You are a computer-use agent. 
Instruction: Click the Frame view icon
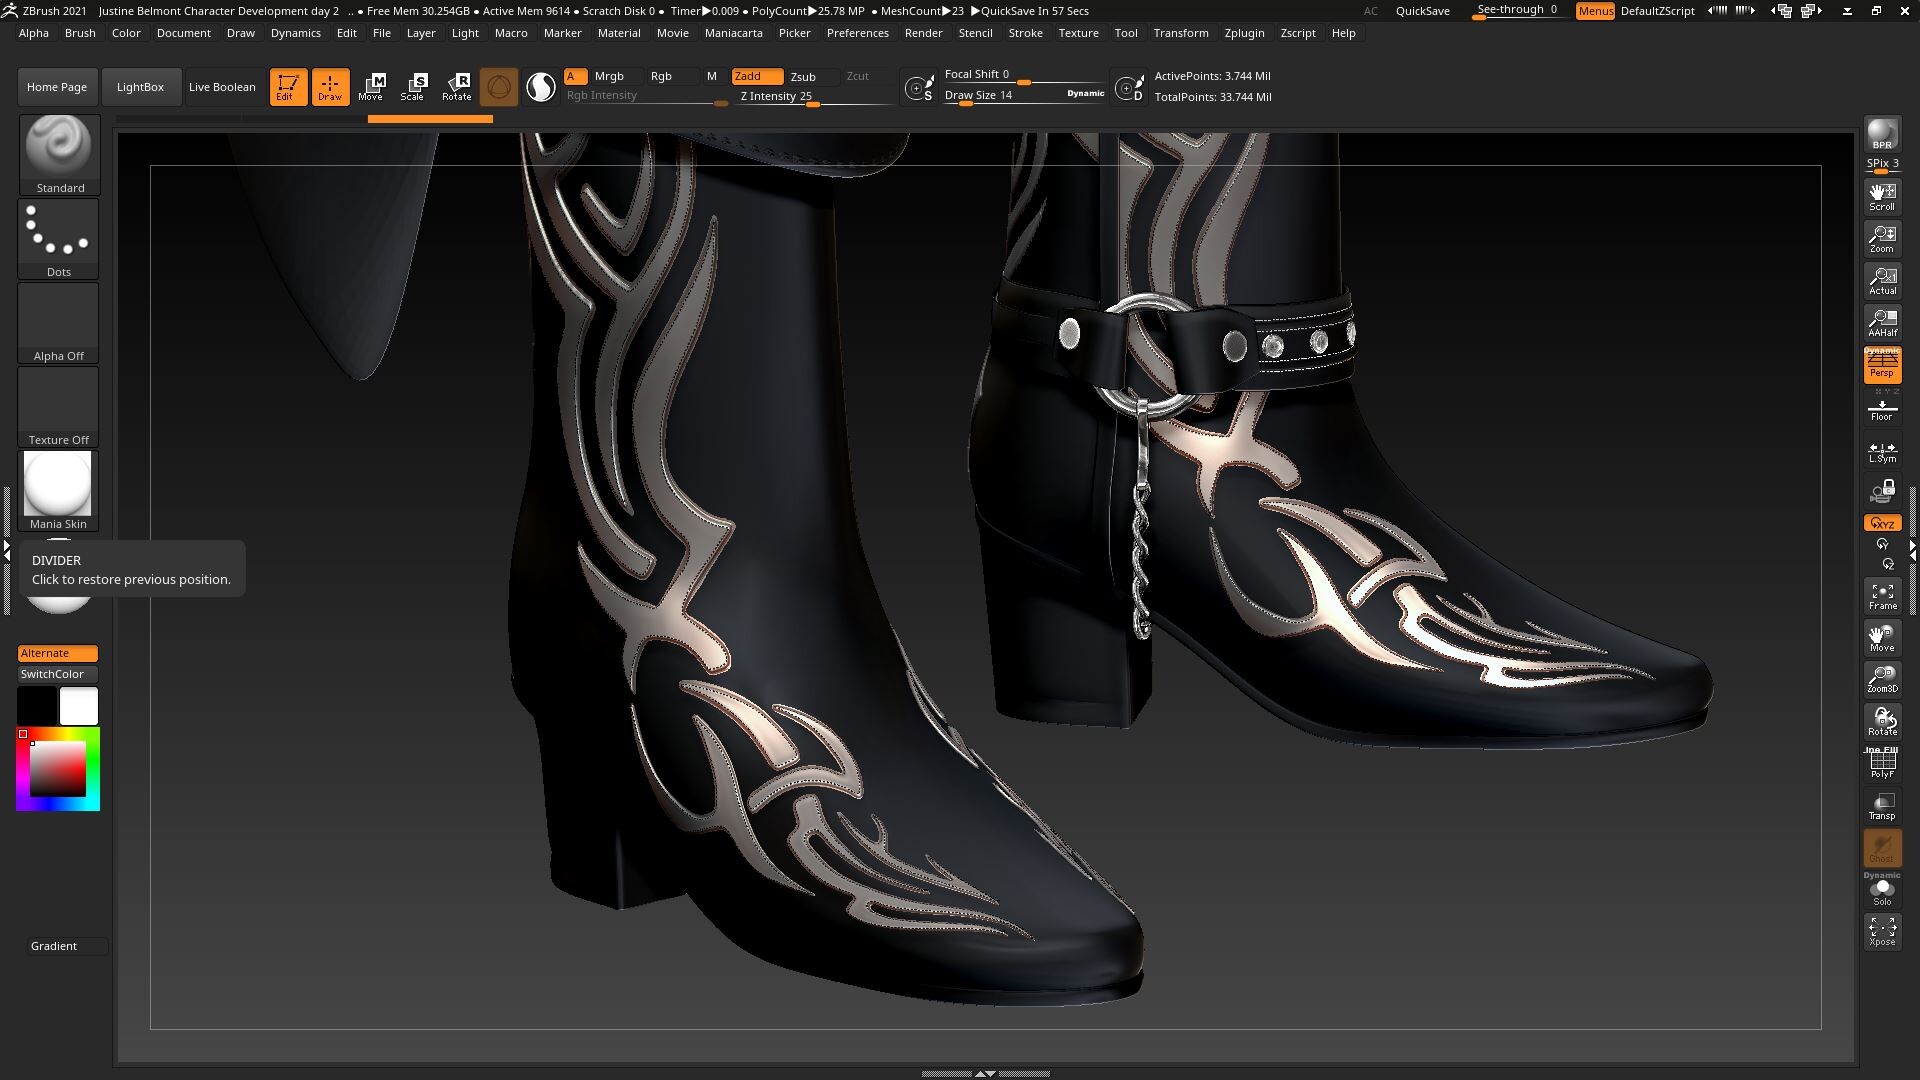click(x=1882, y=596)
